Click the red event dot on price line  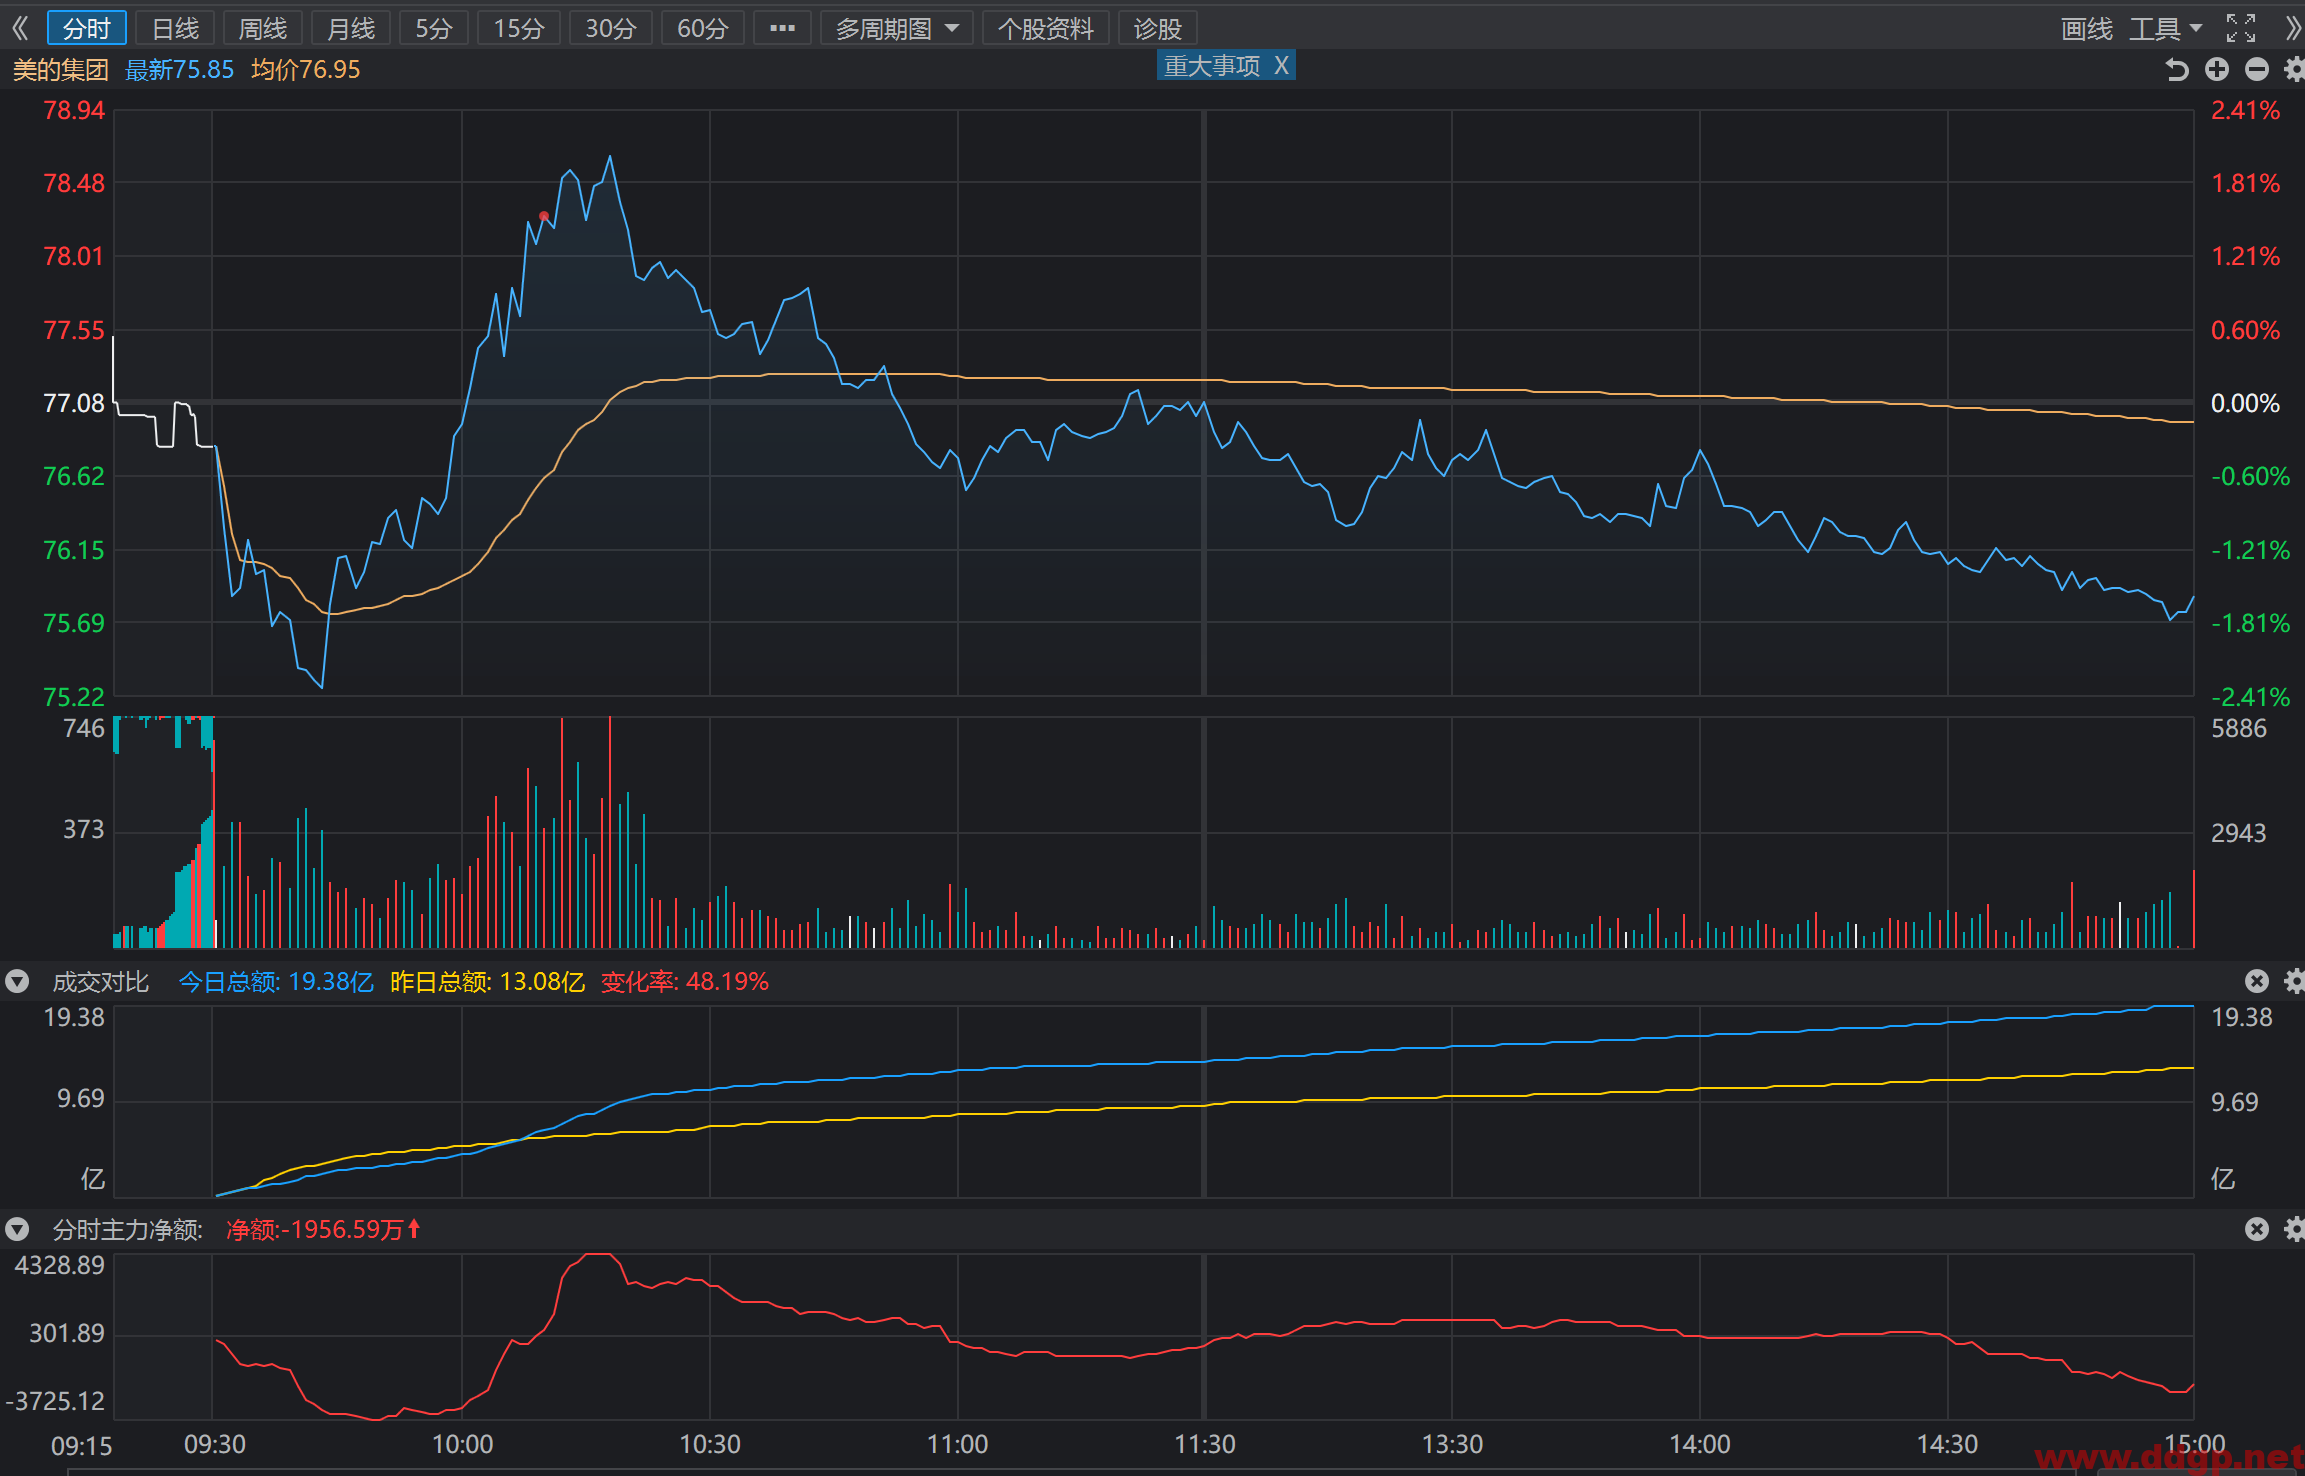[x=544, y=216]
